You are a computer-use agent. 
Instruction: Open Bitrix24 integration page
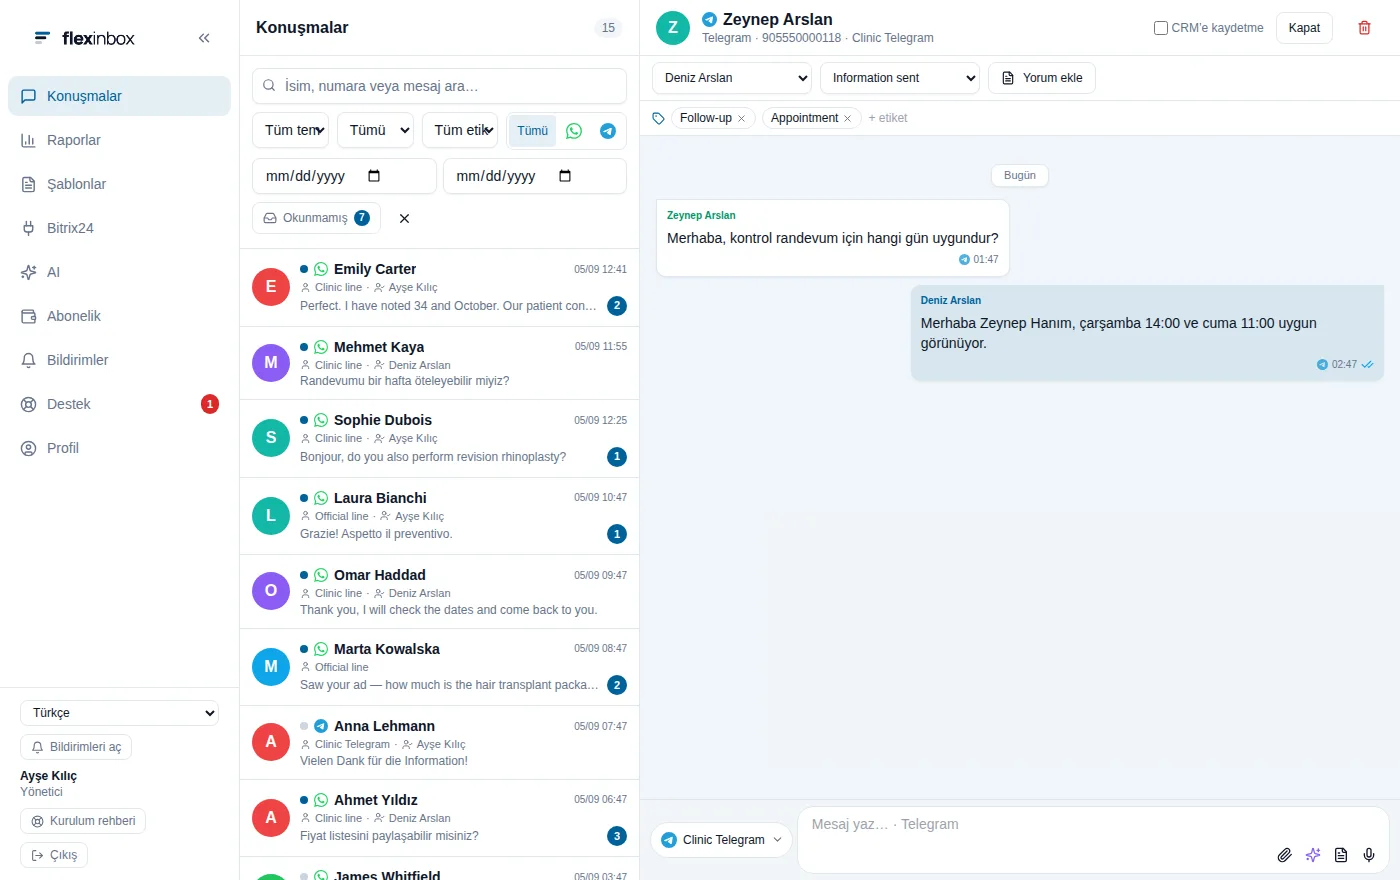pos(119,228)
